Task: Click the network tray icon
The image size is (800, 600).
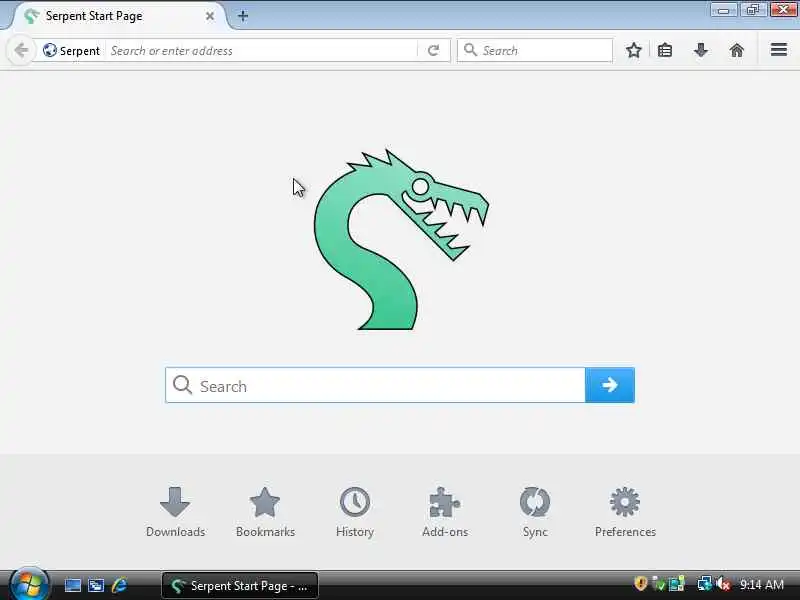Action: [x=705, y=584]
